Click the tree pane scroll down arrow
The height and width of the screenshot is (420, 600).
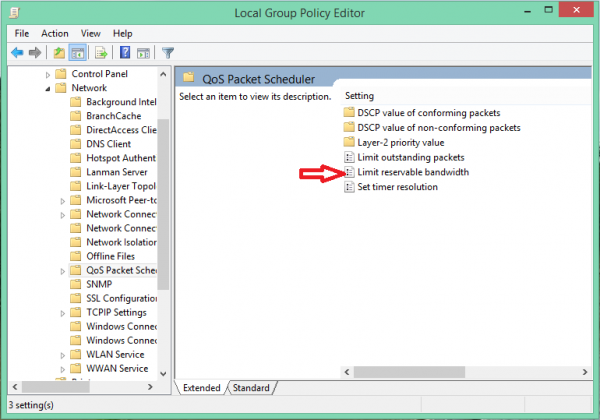point(163,374)
